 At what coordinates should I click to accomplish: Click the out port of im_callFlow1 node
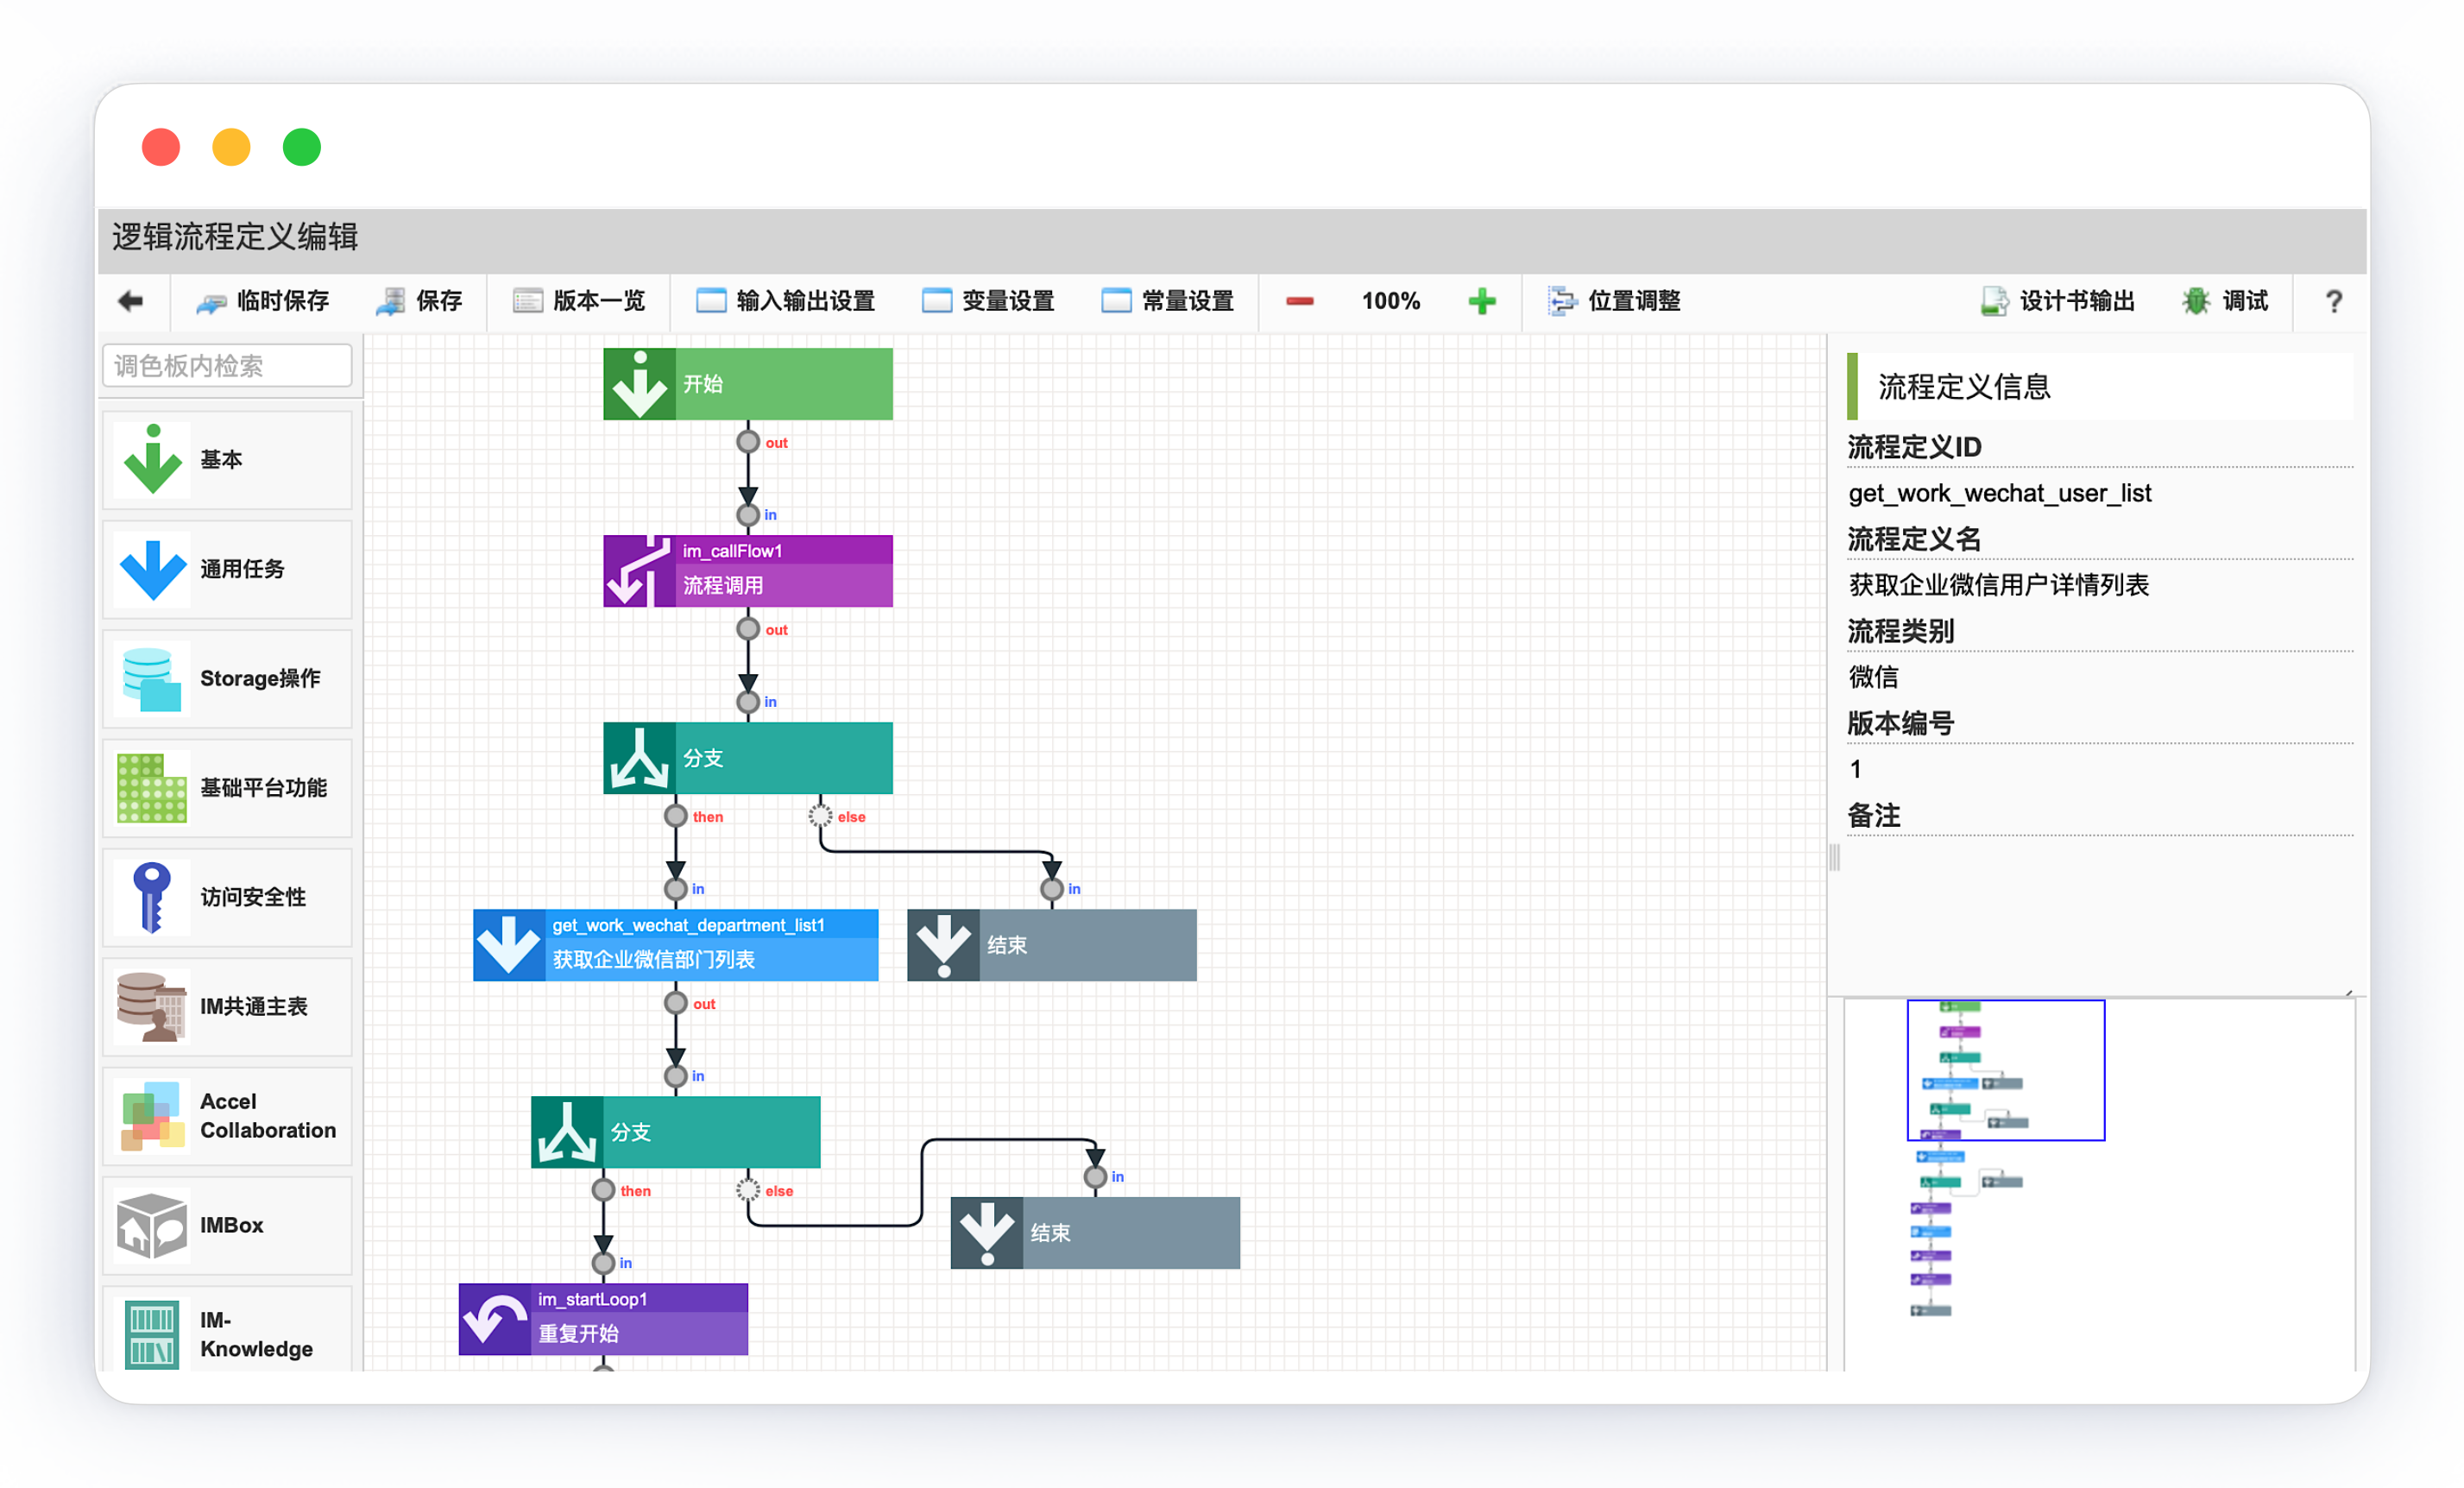(x=748, y=629)
